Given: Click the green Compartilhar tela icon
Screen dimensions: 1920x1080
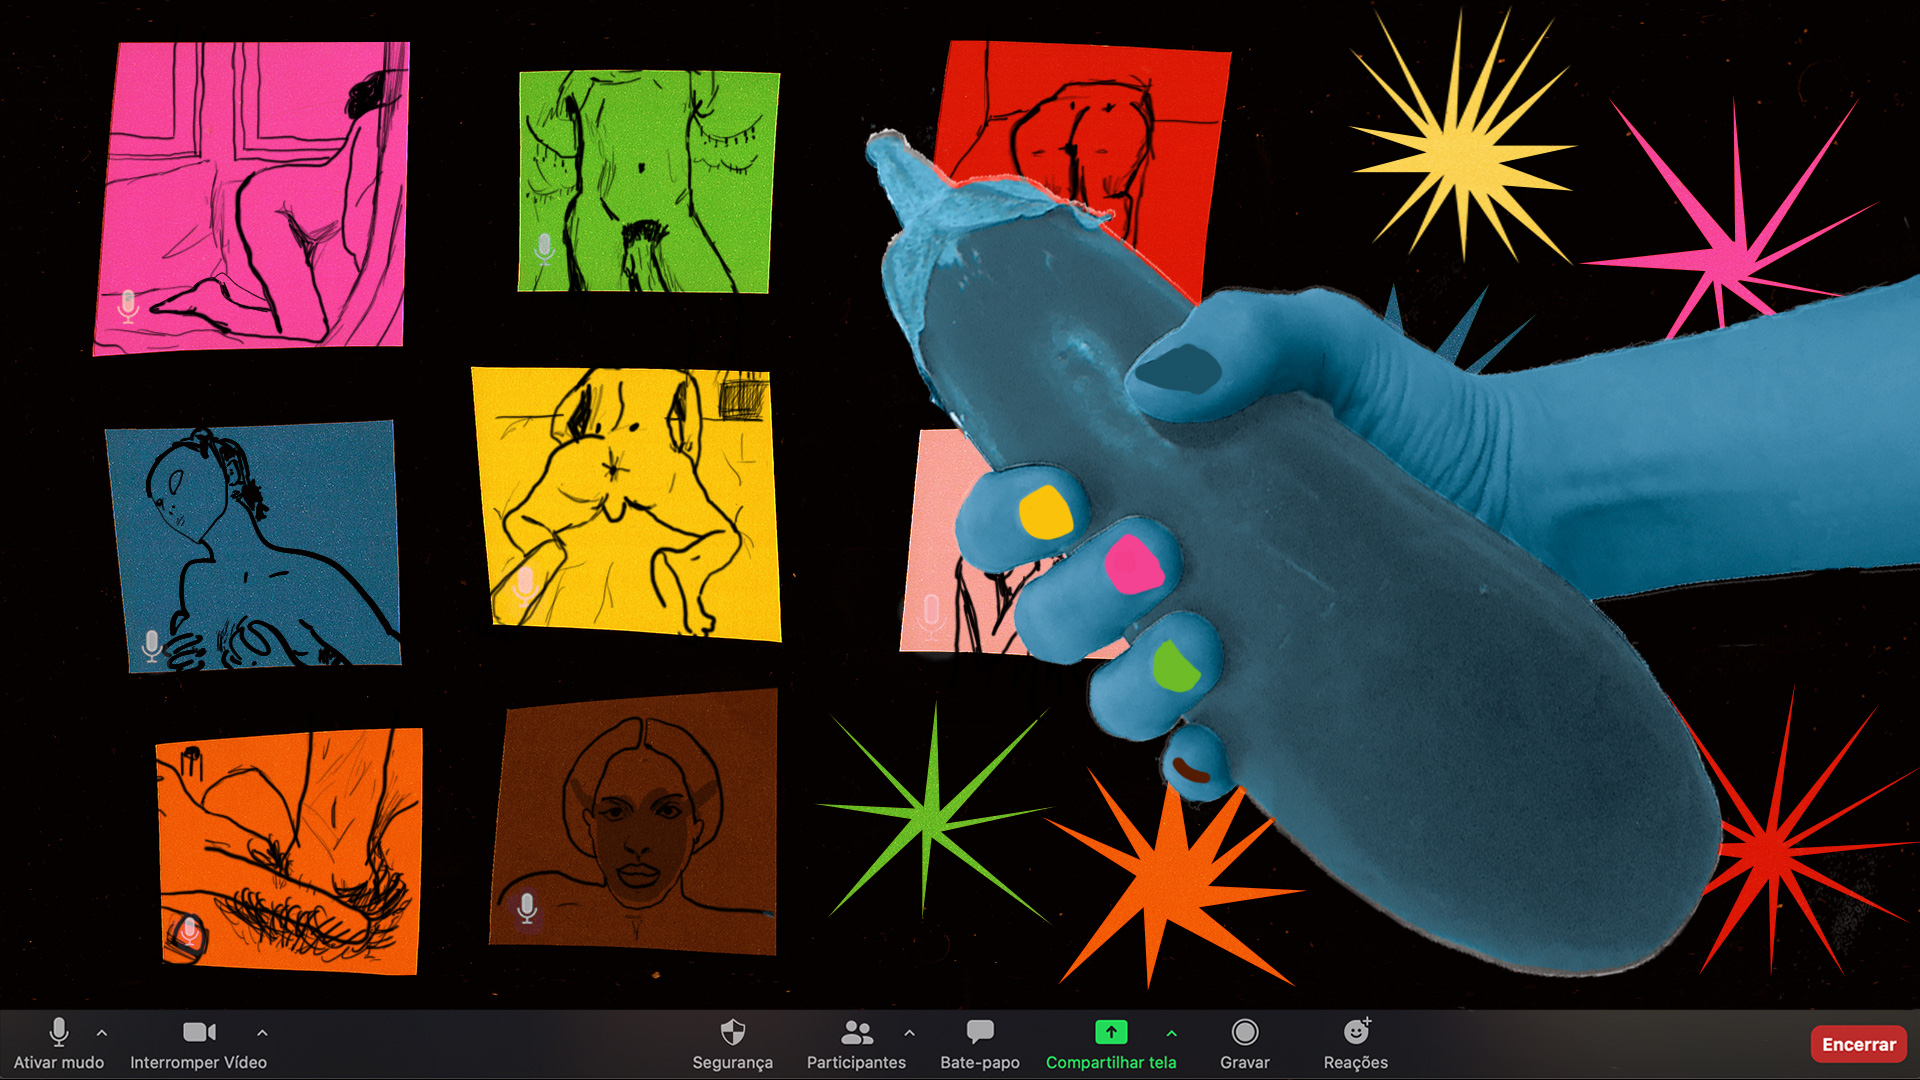Looking at the screenshot, I should 1110,1032.
